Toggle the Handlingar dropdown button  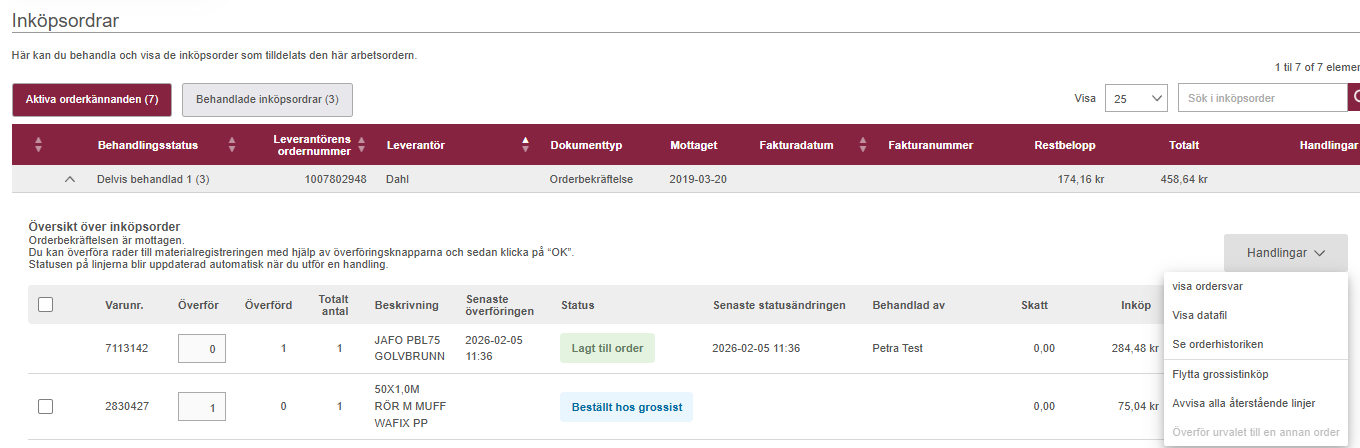point(1285,253)
